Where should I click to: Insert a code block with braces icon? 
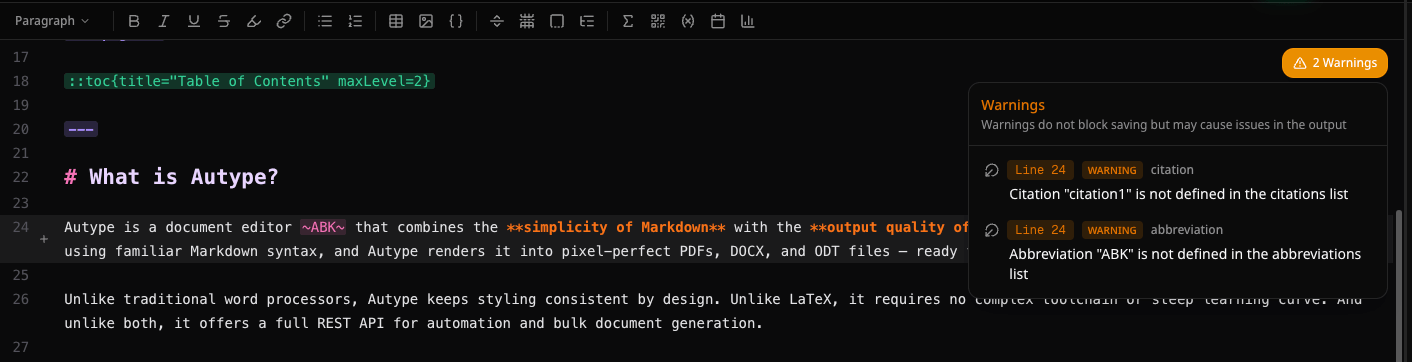[456, 20]
